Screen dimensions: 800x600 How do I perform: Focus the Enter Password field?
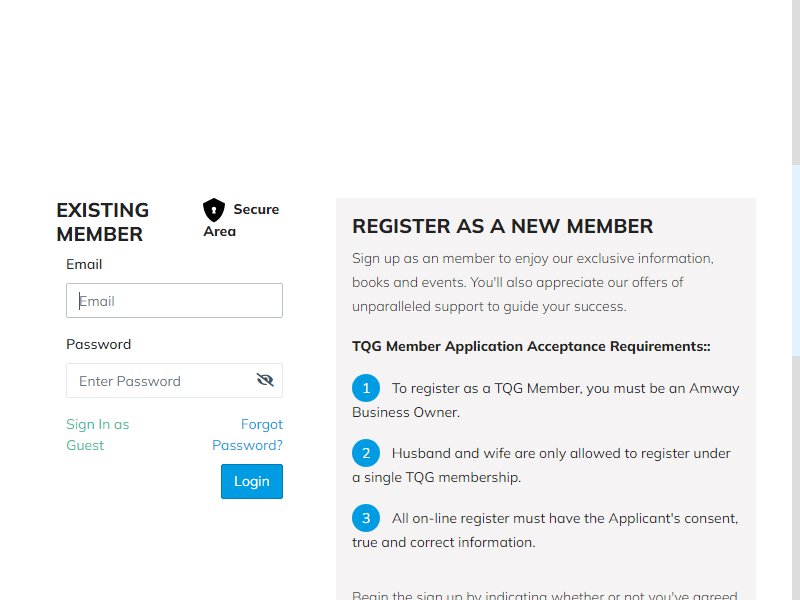[x=174, y=381]
